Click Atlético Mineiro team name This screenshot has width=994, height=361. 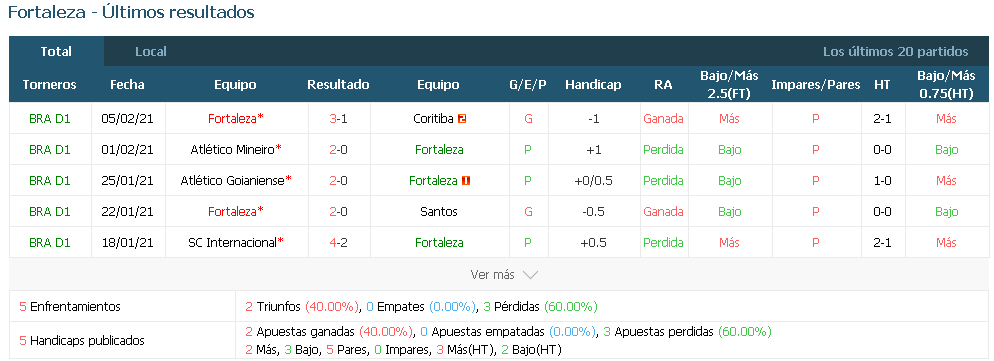point(233,150)
